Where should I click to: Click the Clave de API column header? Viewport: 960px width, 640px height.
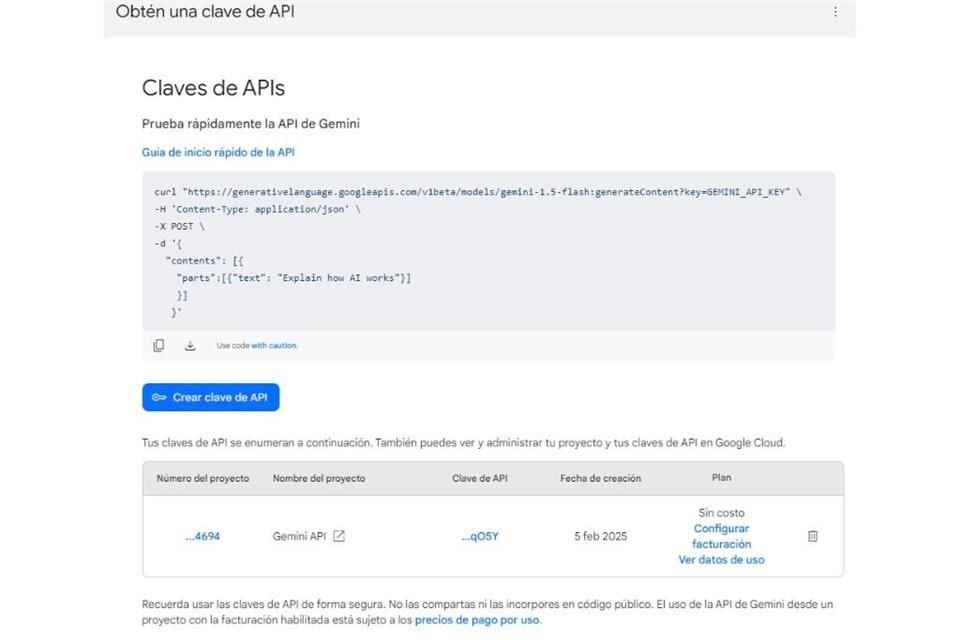pos(480,478)
